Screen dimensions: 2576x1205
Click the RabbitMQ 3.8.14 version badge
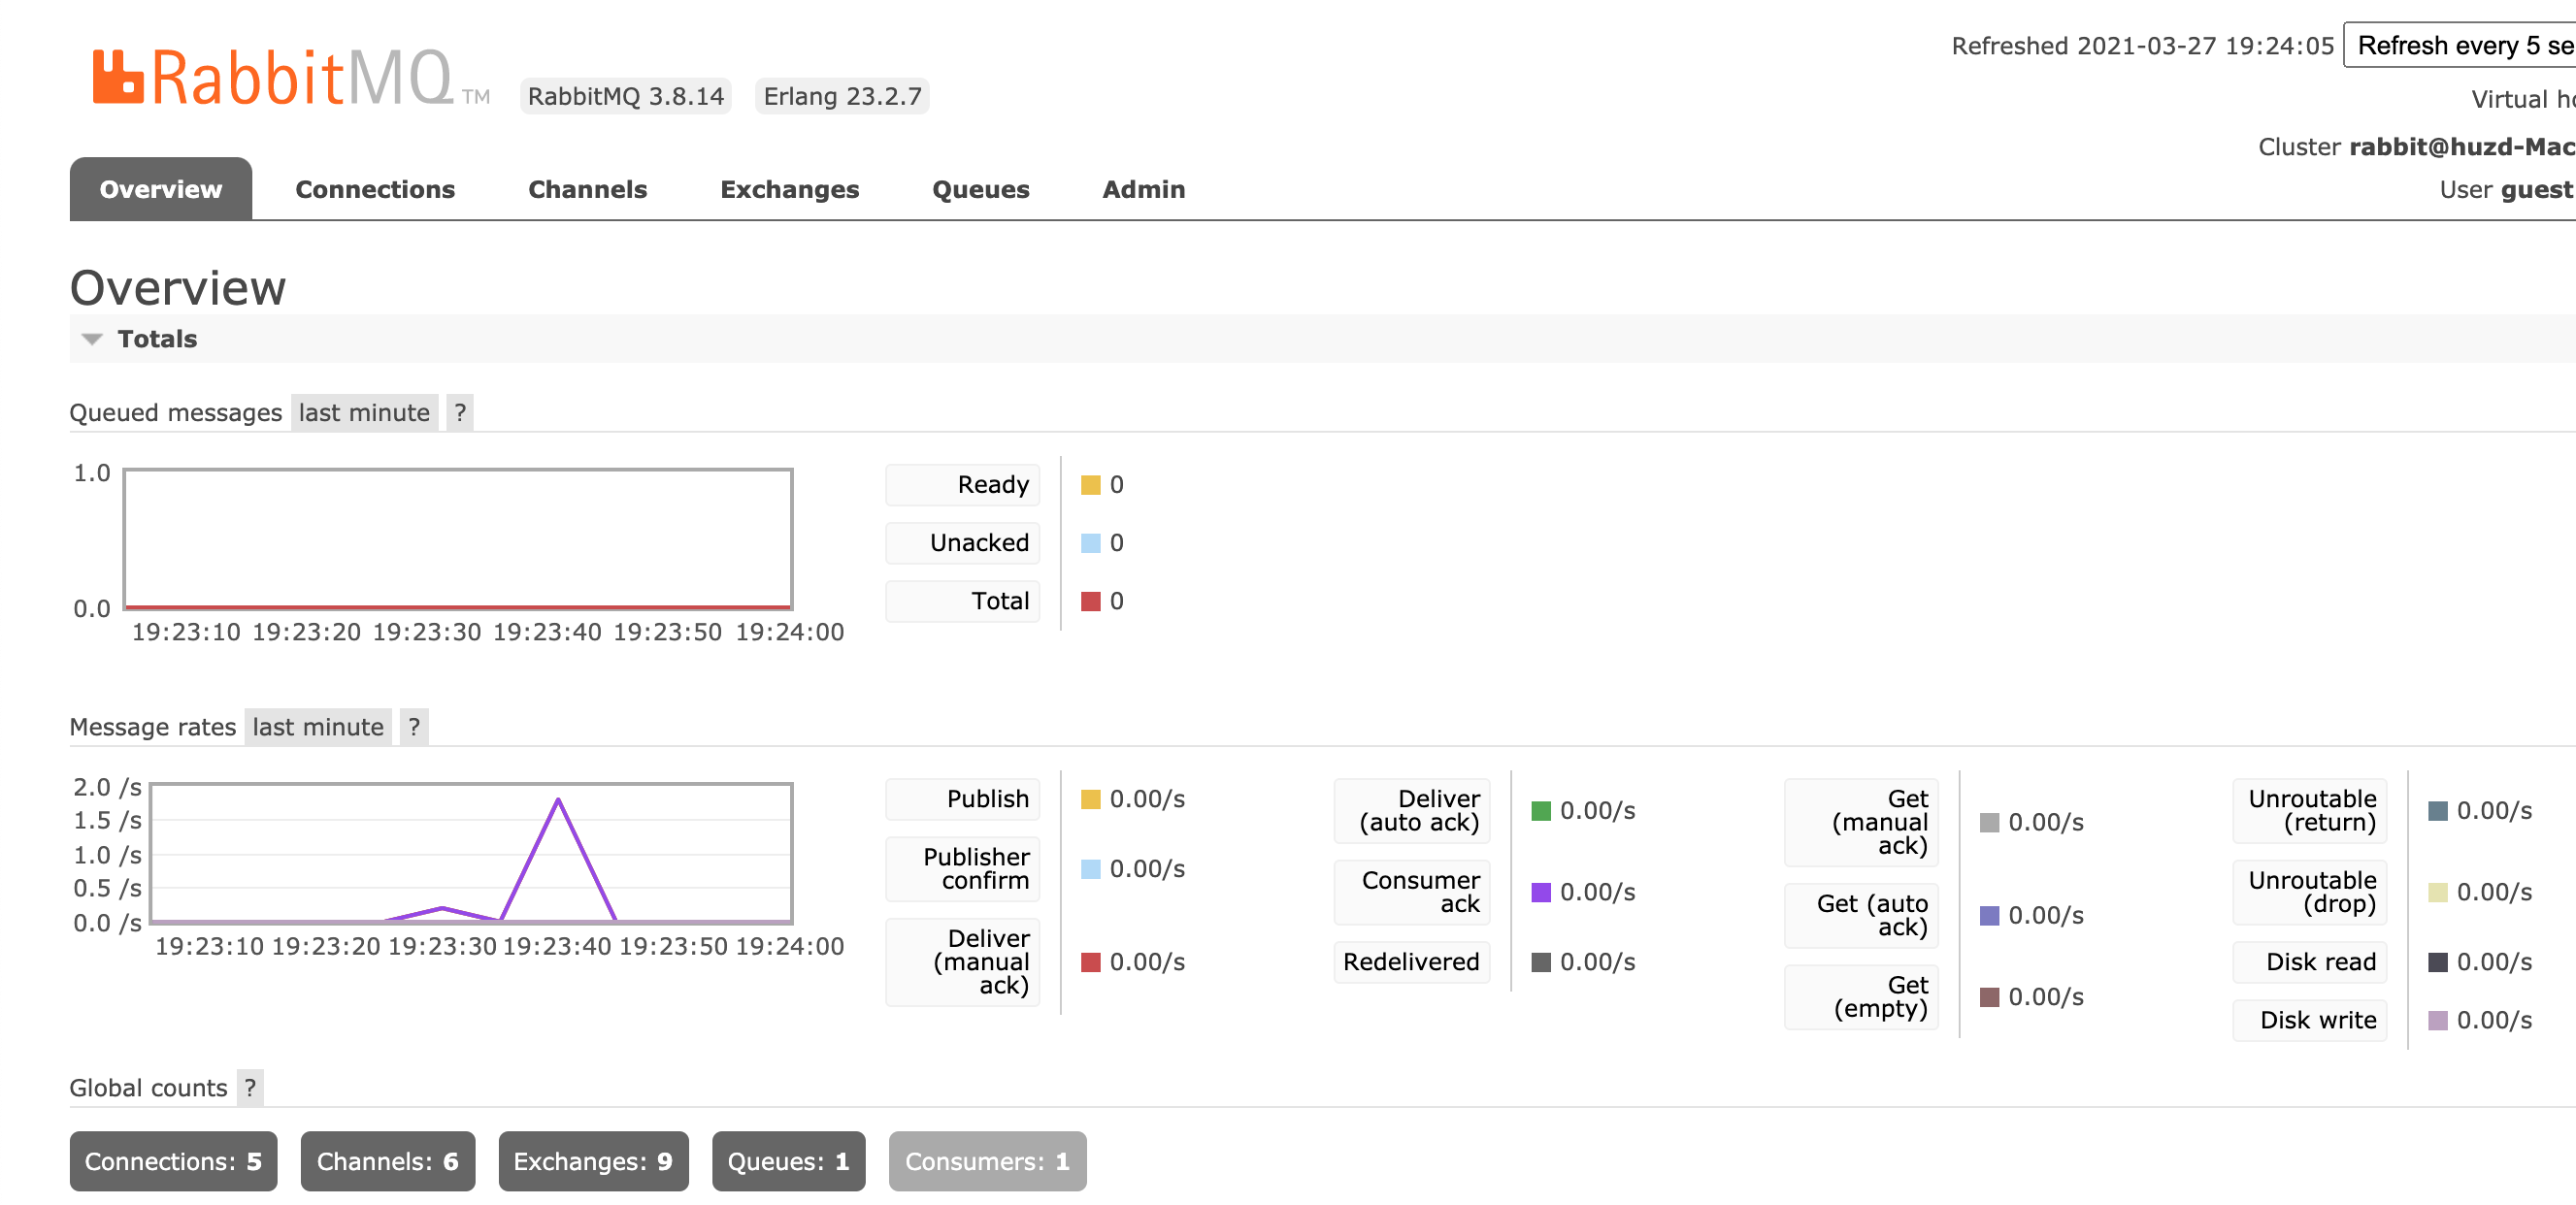(625, 96)
